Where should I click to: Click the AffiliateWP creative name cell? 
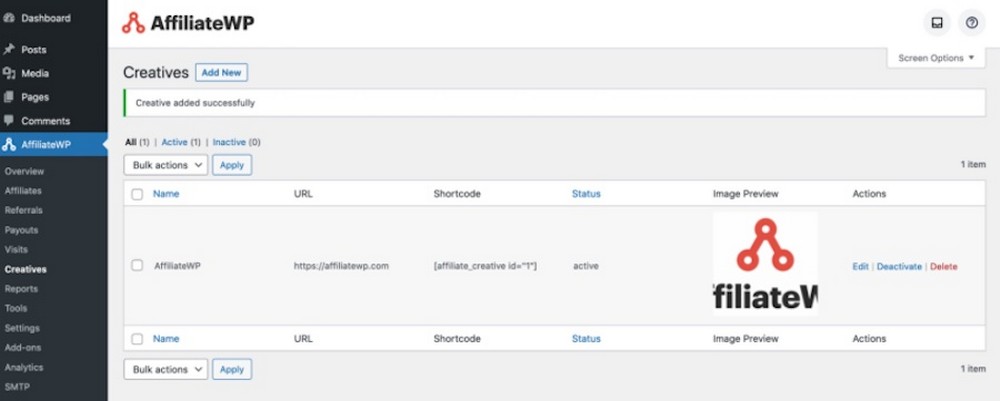tap(177, 266)
